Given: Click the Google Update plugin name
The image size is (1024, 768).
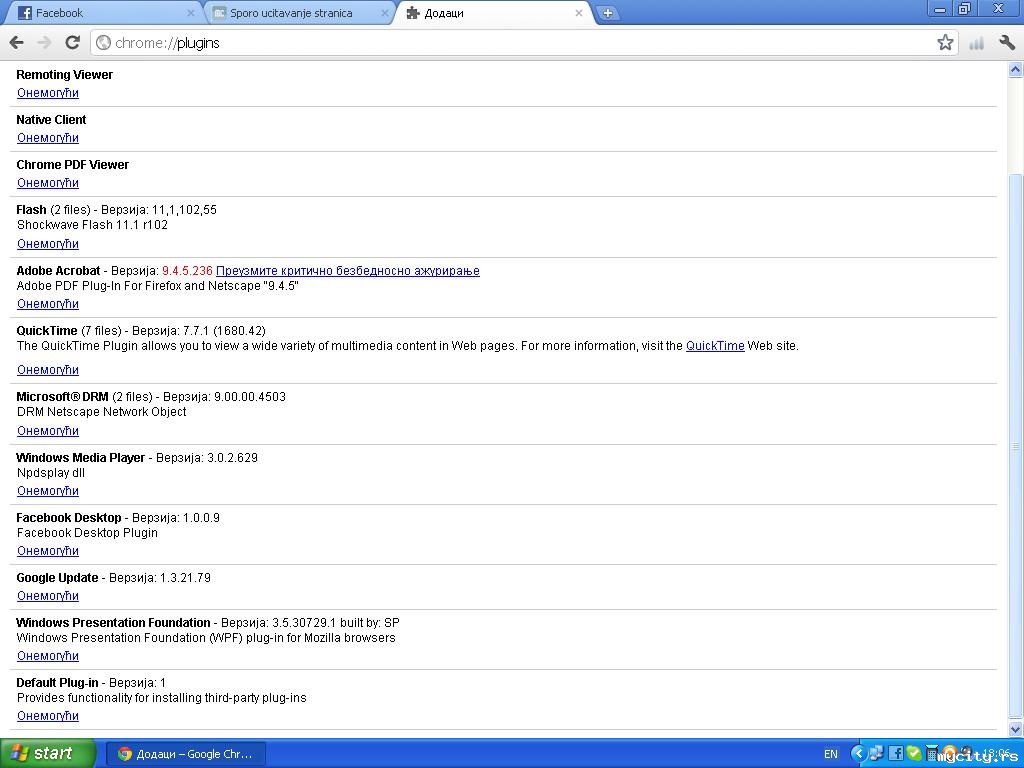Looking at the screenshot, I should pyautogui.click(x=57, y=578).
